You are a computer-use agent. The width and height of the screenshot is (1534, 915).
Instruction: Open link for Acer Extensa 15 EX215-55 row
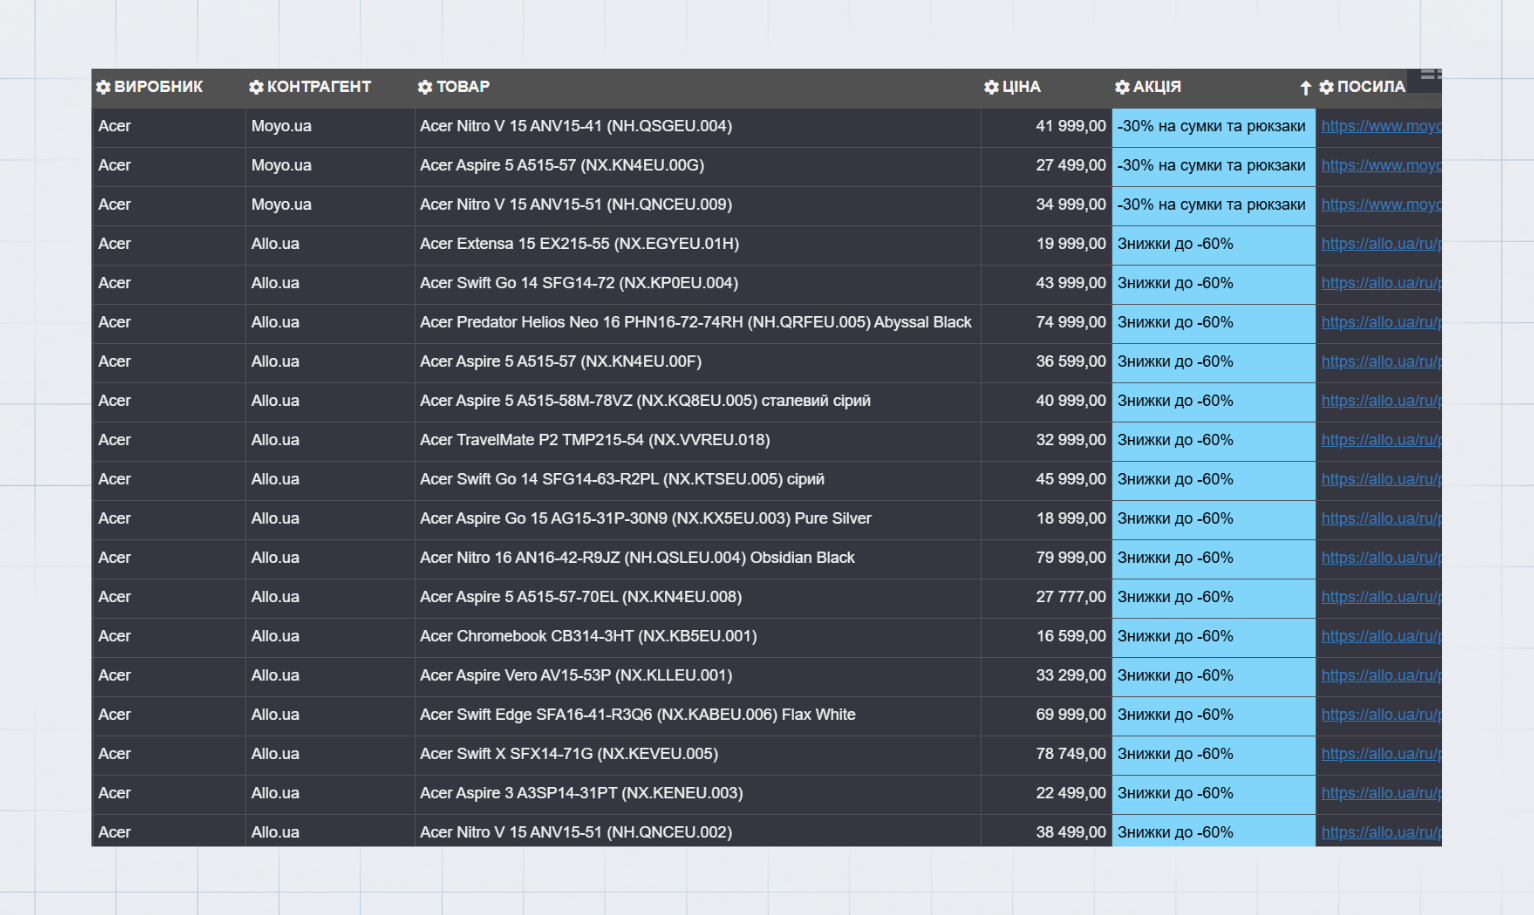[1381, 244]
